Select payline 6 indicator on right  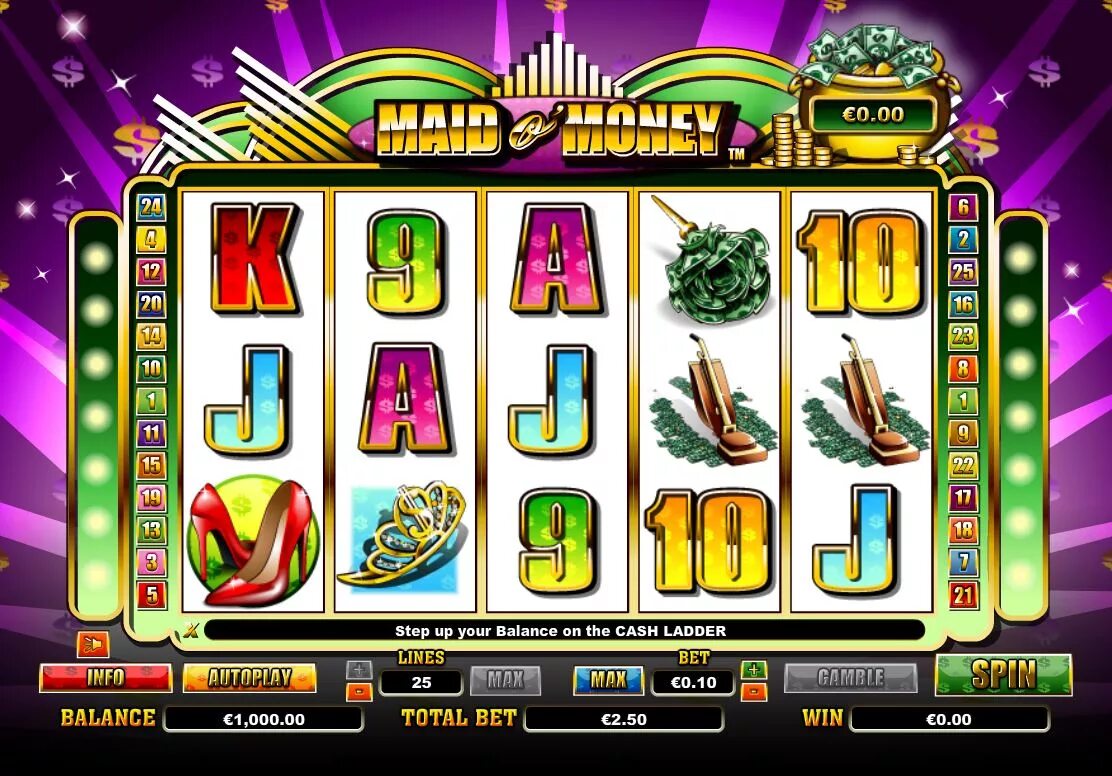tap(963, 207)
